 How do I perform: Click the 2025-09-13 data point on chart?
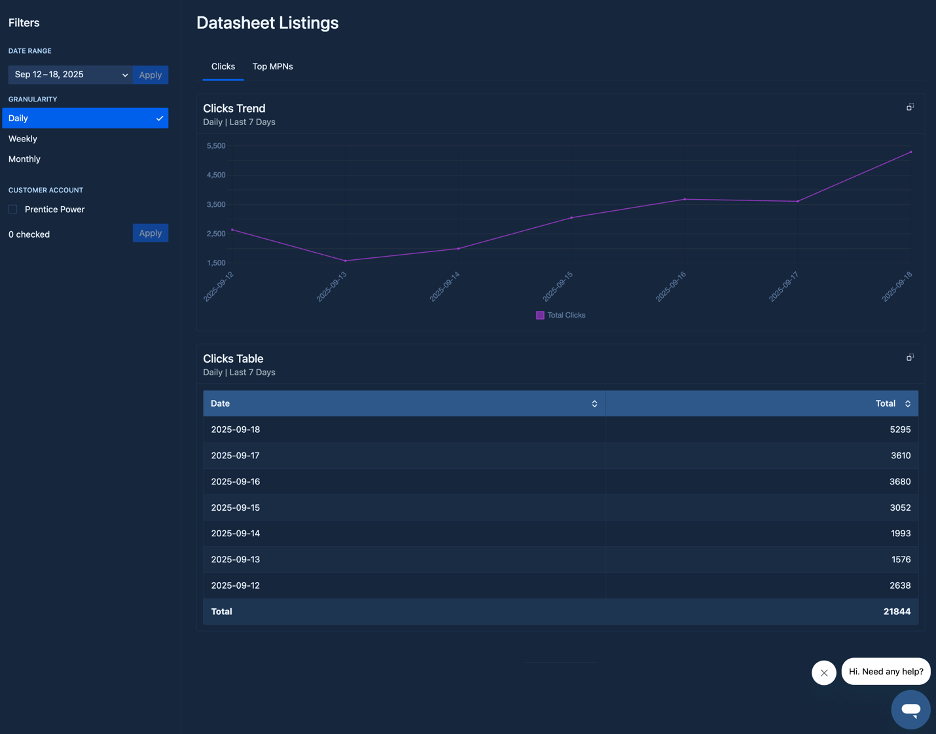click(x=345, y=261)
